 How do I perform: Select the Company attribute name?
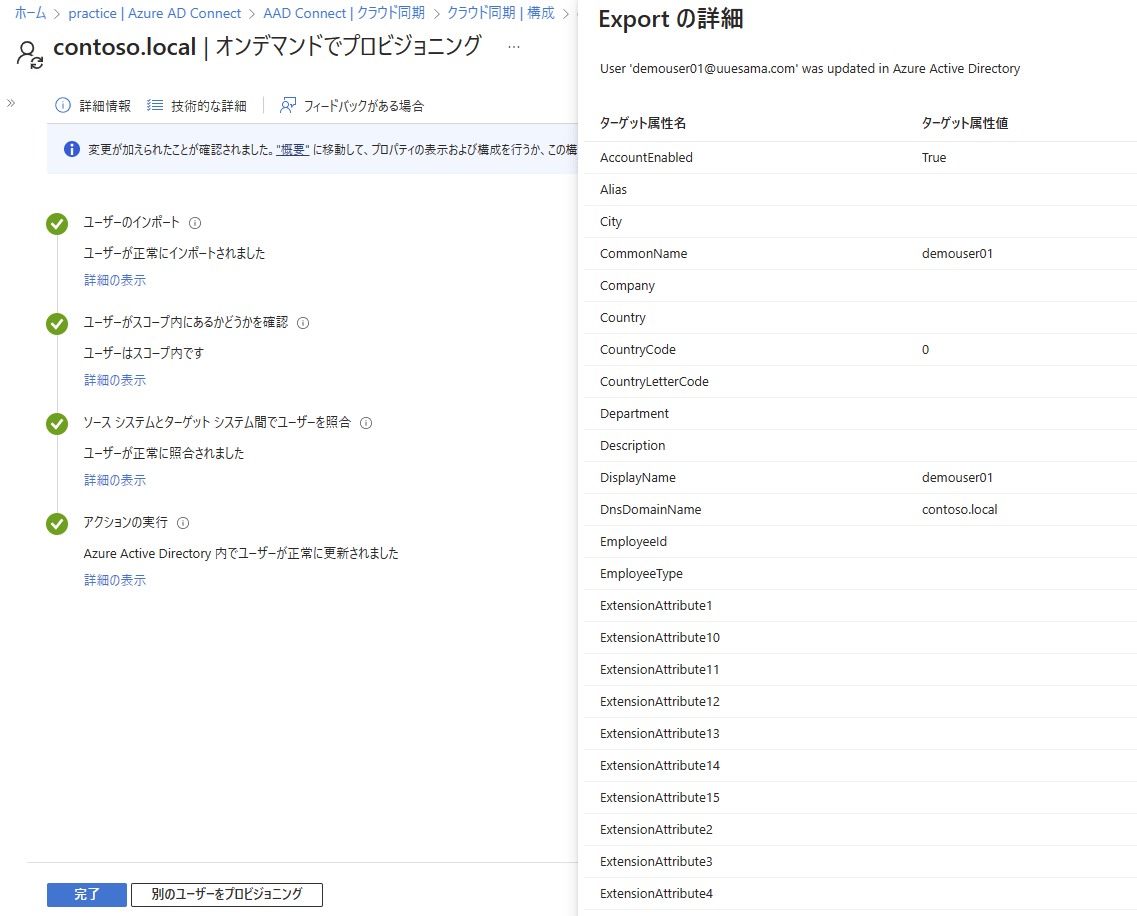pos(627,286)
